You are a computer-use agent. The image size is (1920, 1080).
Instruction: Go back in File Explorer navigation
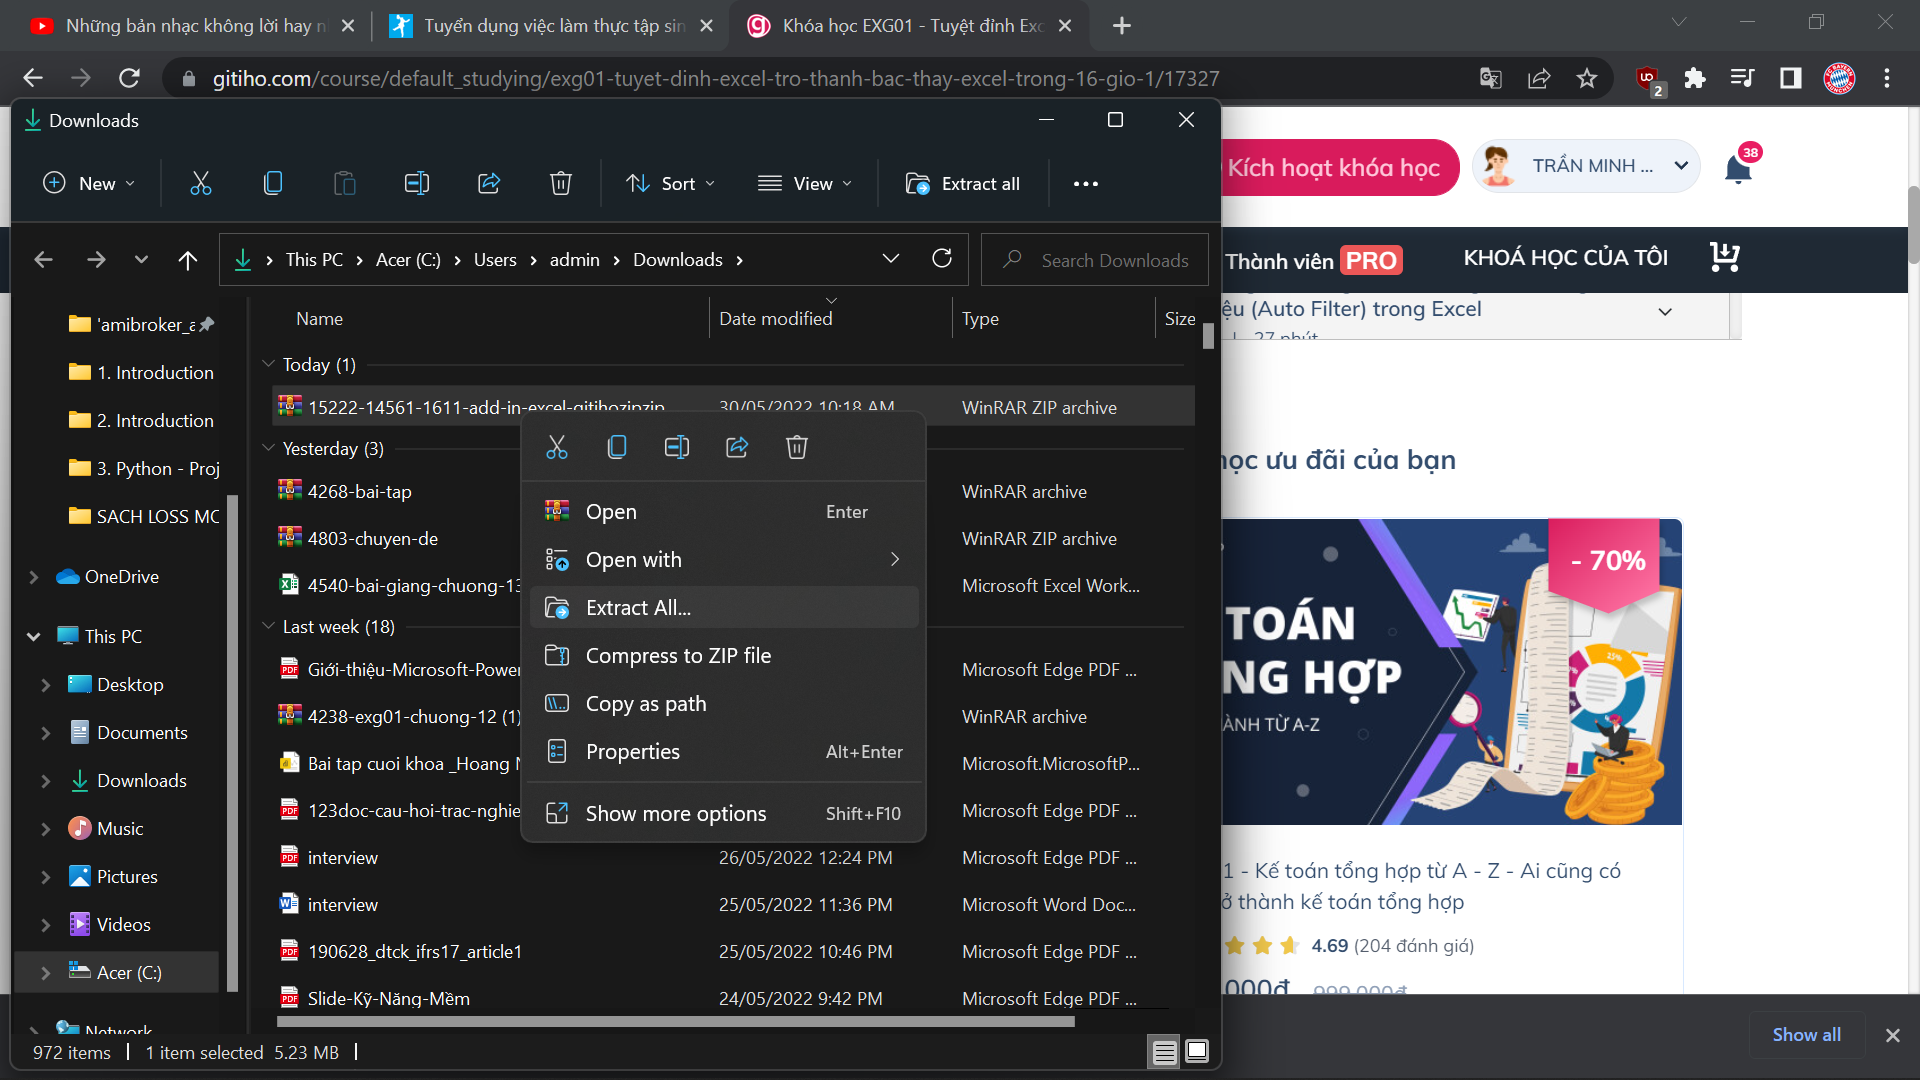tap(43, 260)
